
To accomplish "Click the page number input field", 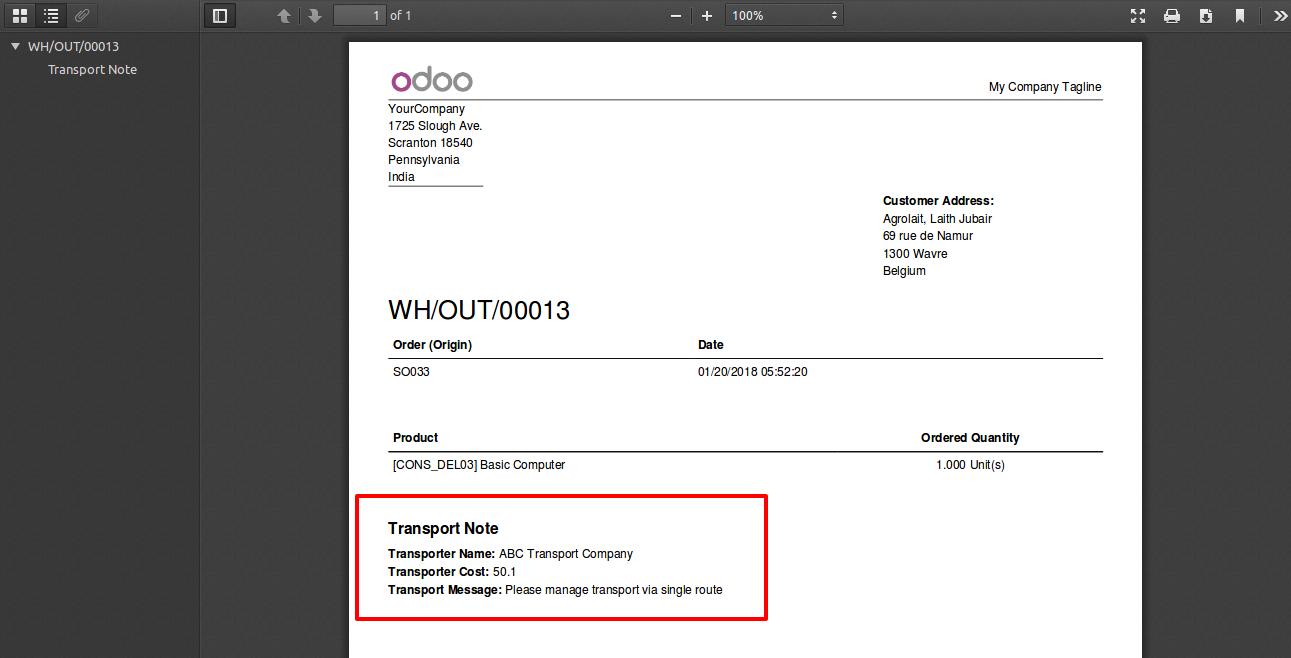I will point(360,15).
